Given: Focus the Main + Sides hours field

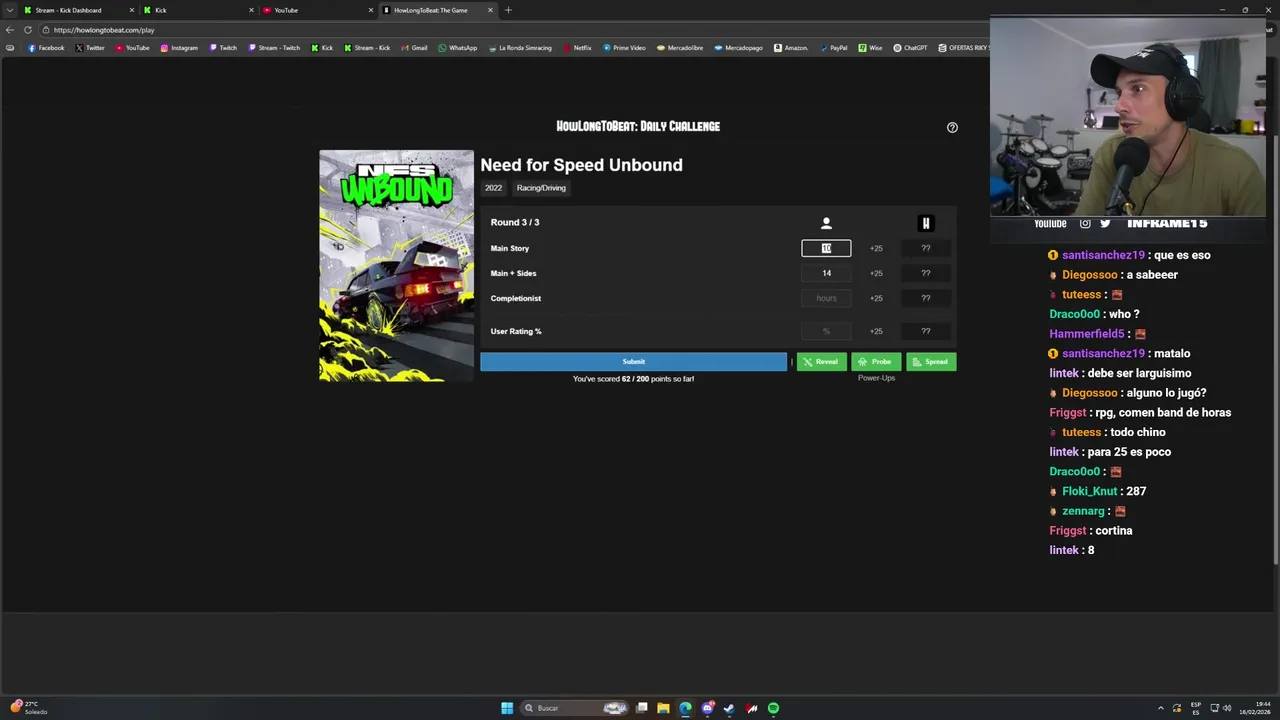Looking at the screenshot, I should coord(826,273).
